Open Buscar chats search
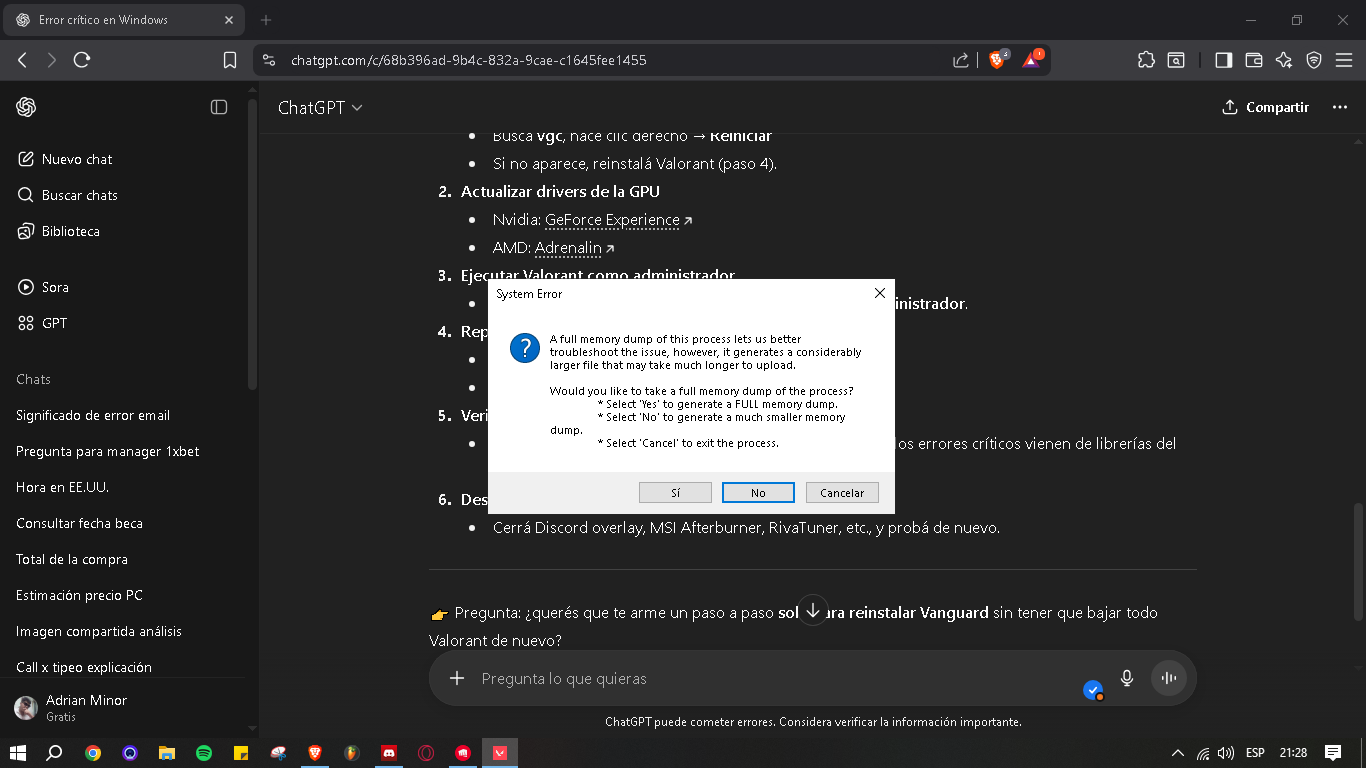Image resolution: width=1366 pixels, height=768 pixels. click(x=68, y=195)
